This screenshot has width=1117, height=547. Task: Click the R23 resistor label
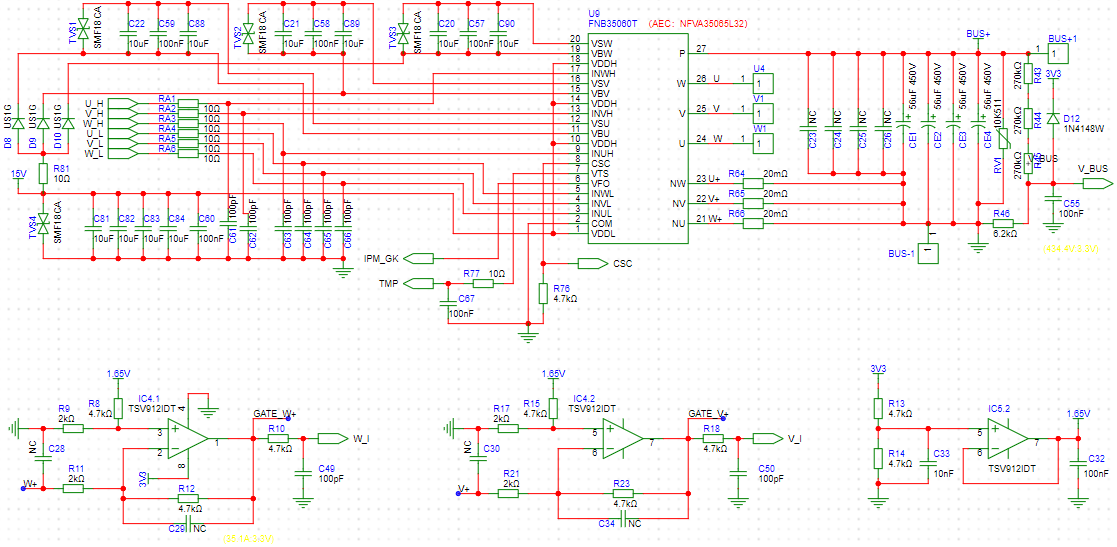(622, 482)
